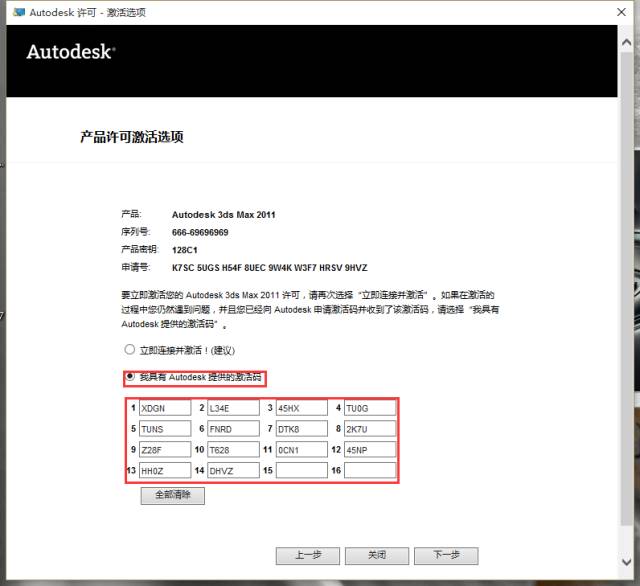The width and height of the screenshot is (640, 586).
Task: Click activation code field 12 containing 45NP
Action: [369, 450]
